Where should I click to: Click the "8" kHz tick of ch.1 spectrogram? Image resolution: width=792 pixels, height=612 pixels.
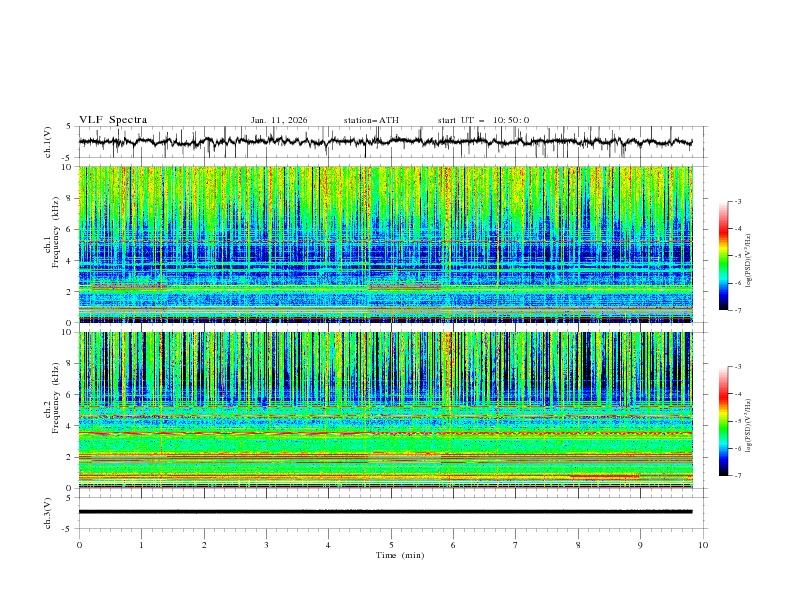pos(70,198)
